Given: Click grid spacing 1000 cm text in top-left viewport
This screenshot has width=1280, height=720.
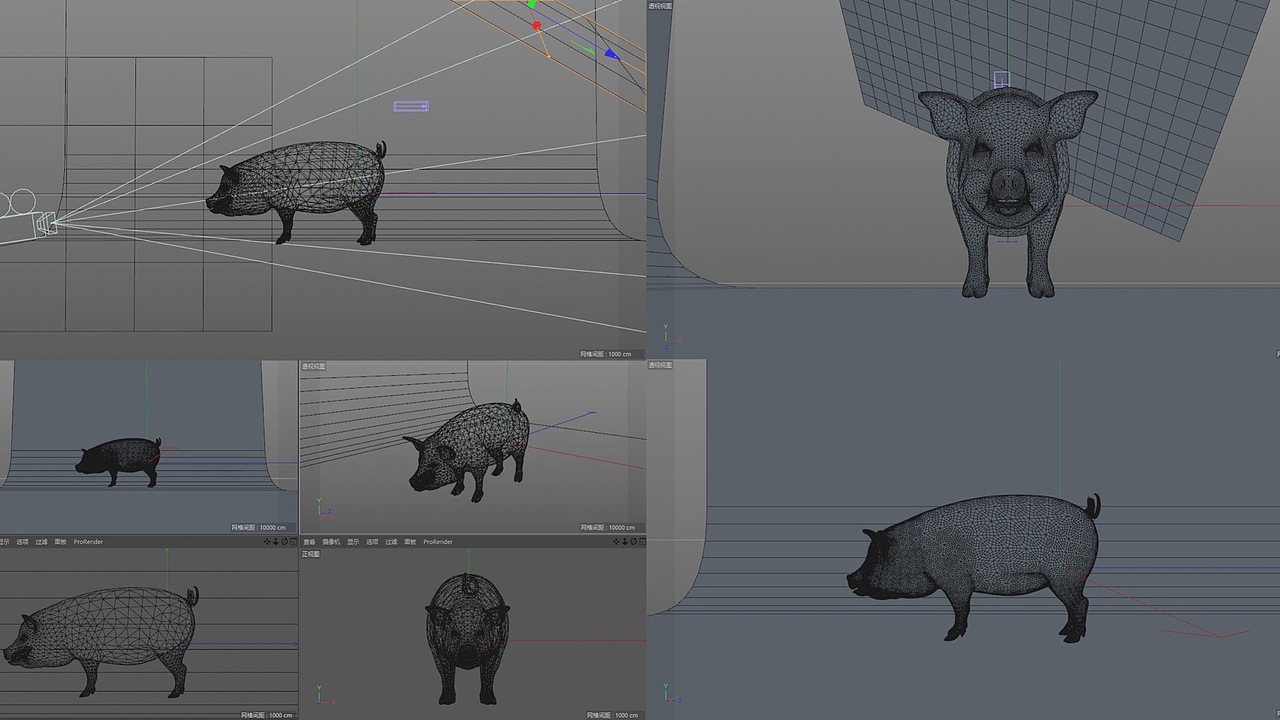Looking at the screenshot, I should click(606, 354).
